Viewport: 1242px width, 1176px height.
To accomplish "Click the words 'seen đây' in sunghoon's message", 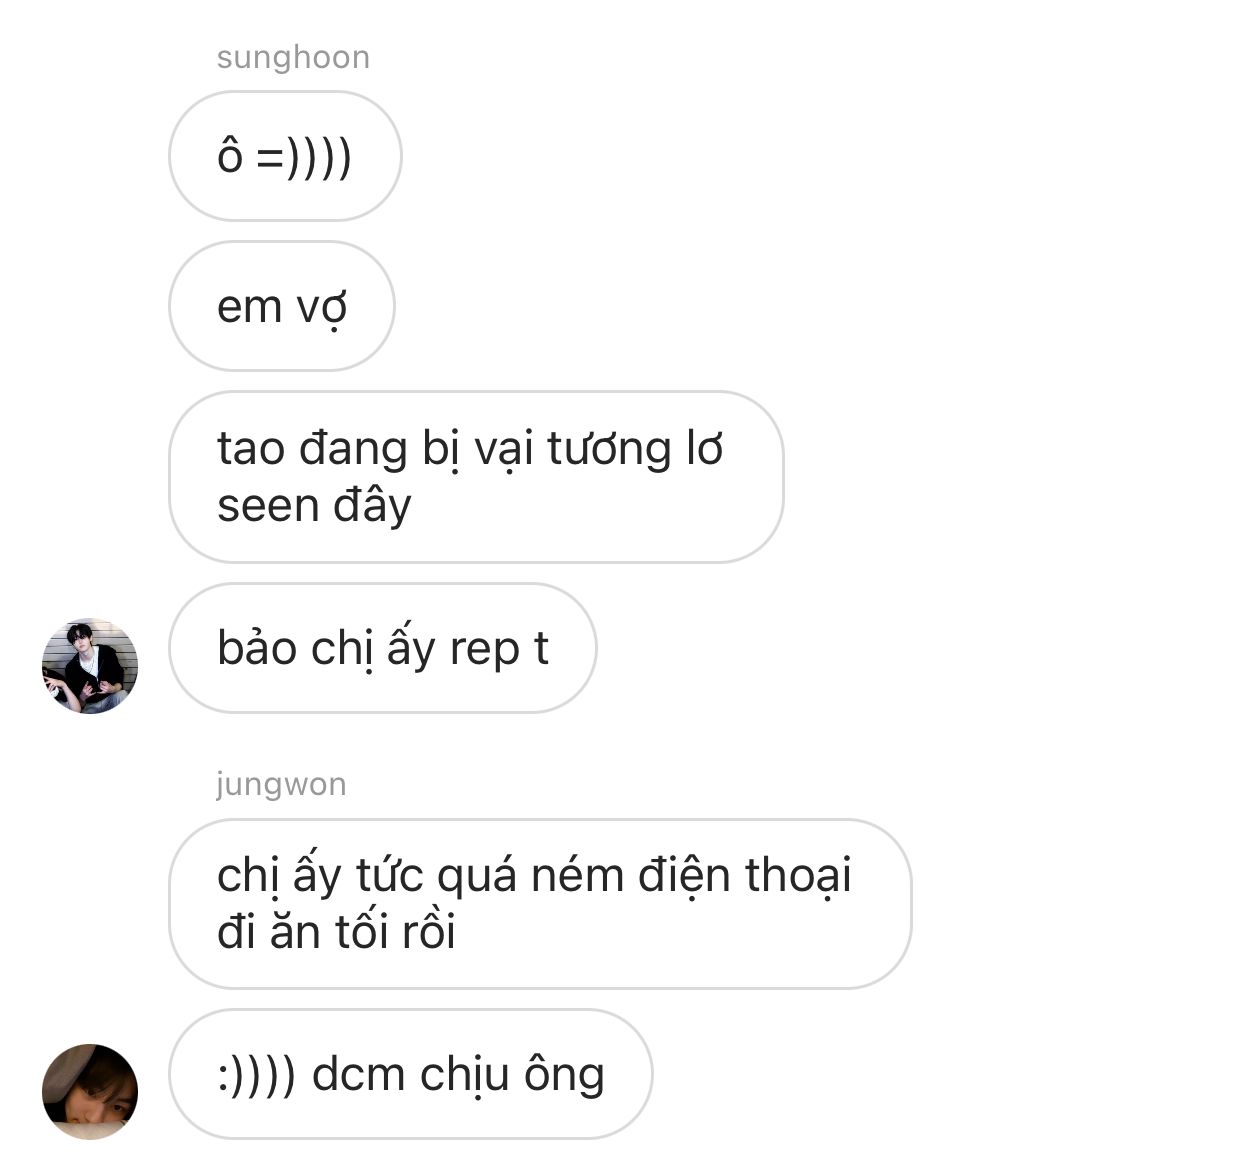I will pyautogui.click(x=314, y=506).
